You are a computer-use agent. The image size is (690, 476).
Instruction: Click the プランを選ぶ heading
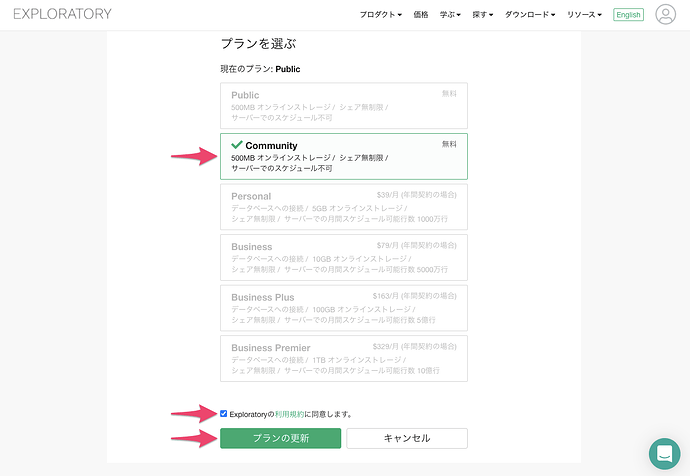click(x=258, y=44)
